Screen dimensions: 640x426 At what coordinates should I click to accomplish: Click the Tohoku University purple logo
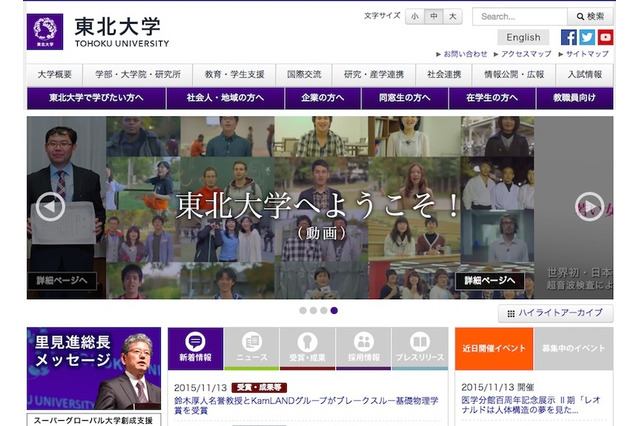[x=45, y=32]
